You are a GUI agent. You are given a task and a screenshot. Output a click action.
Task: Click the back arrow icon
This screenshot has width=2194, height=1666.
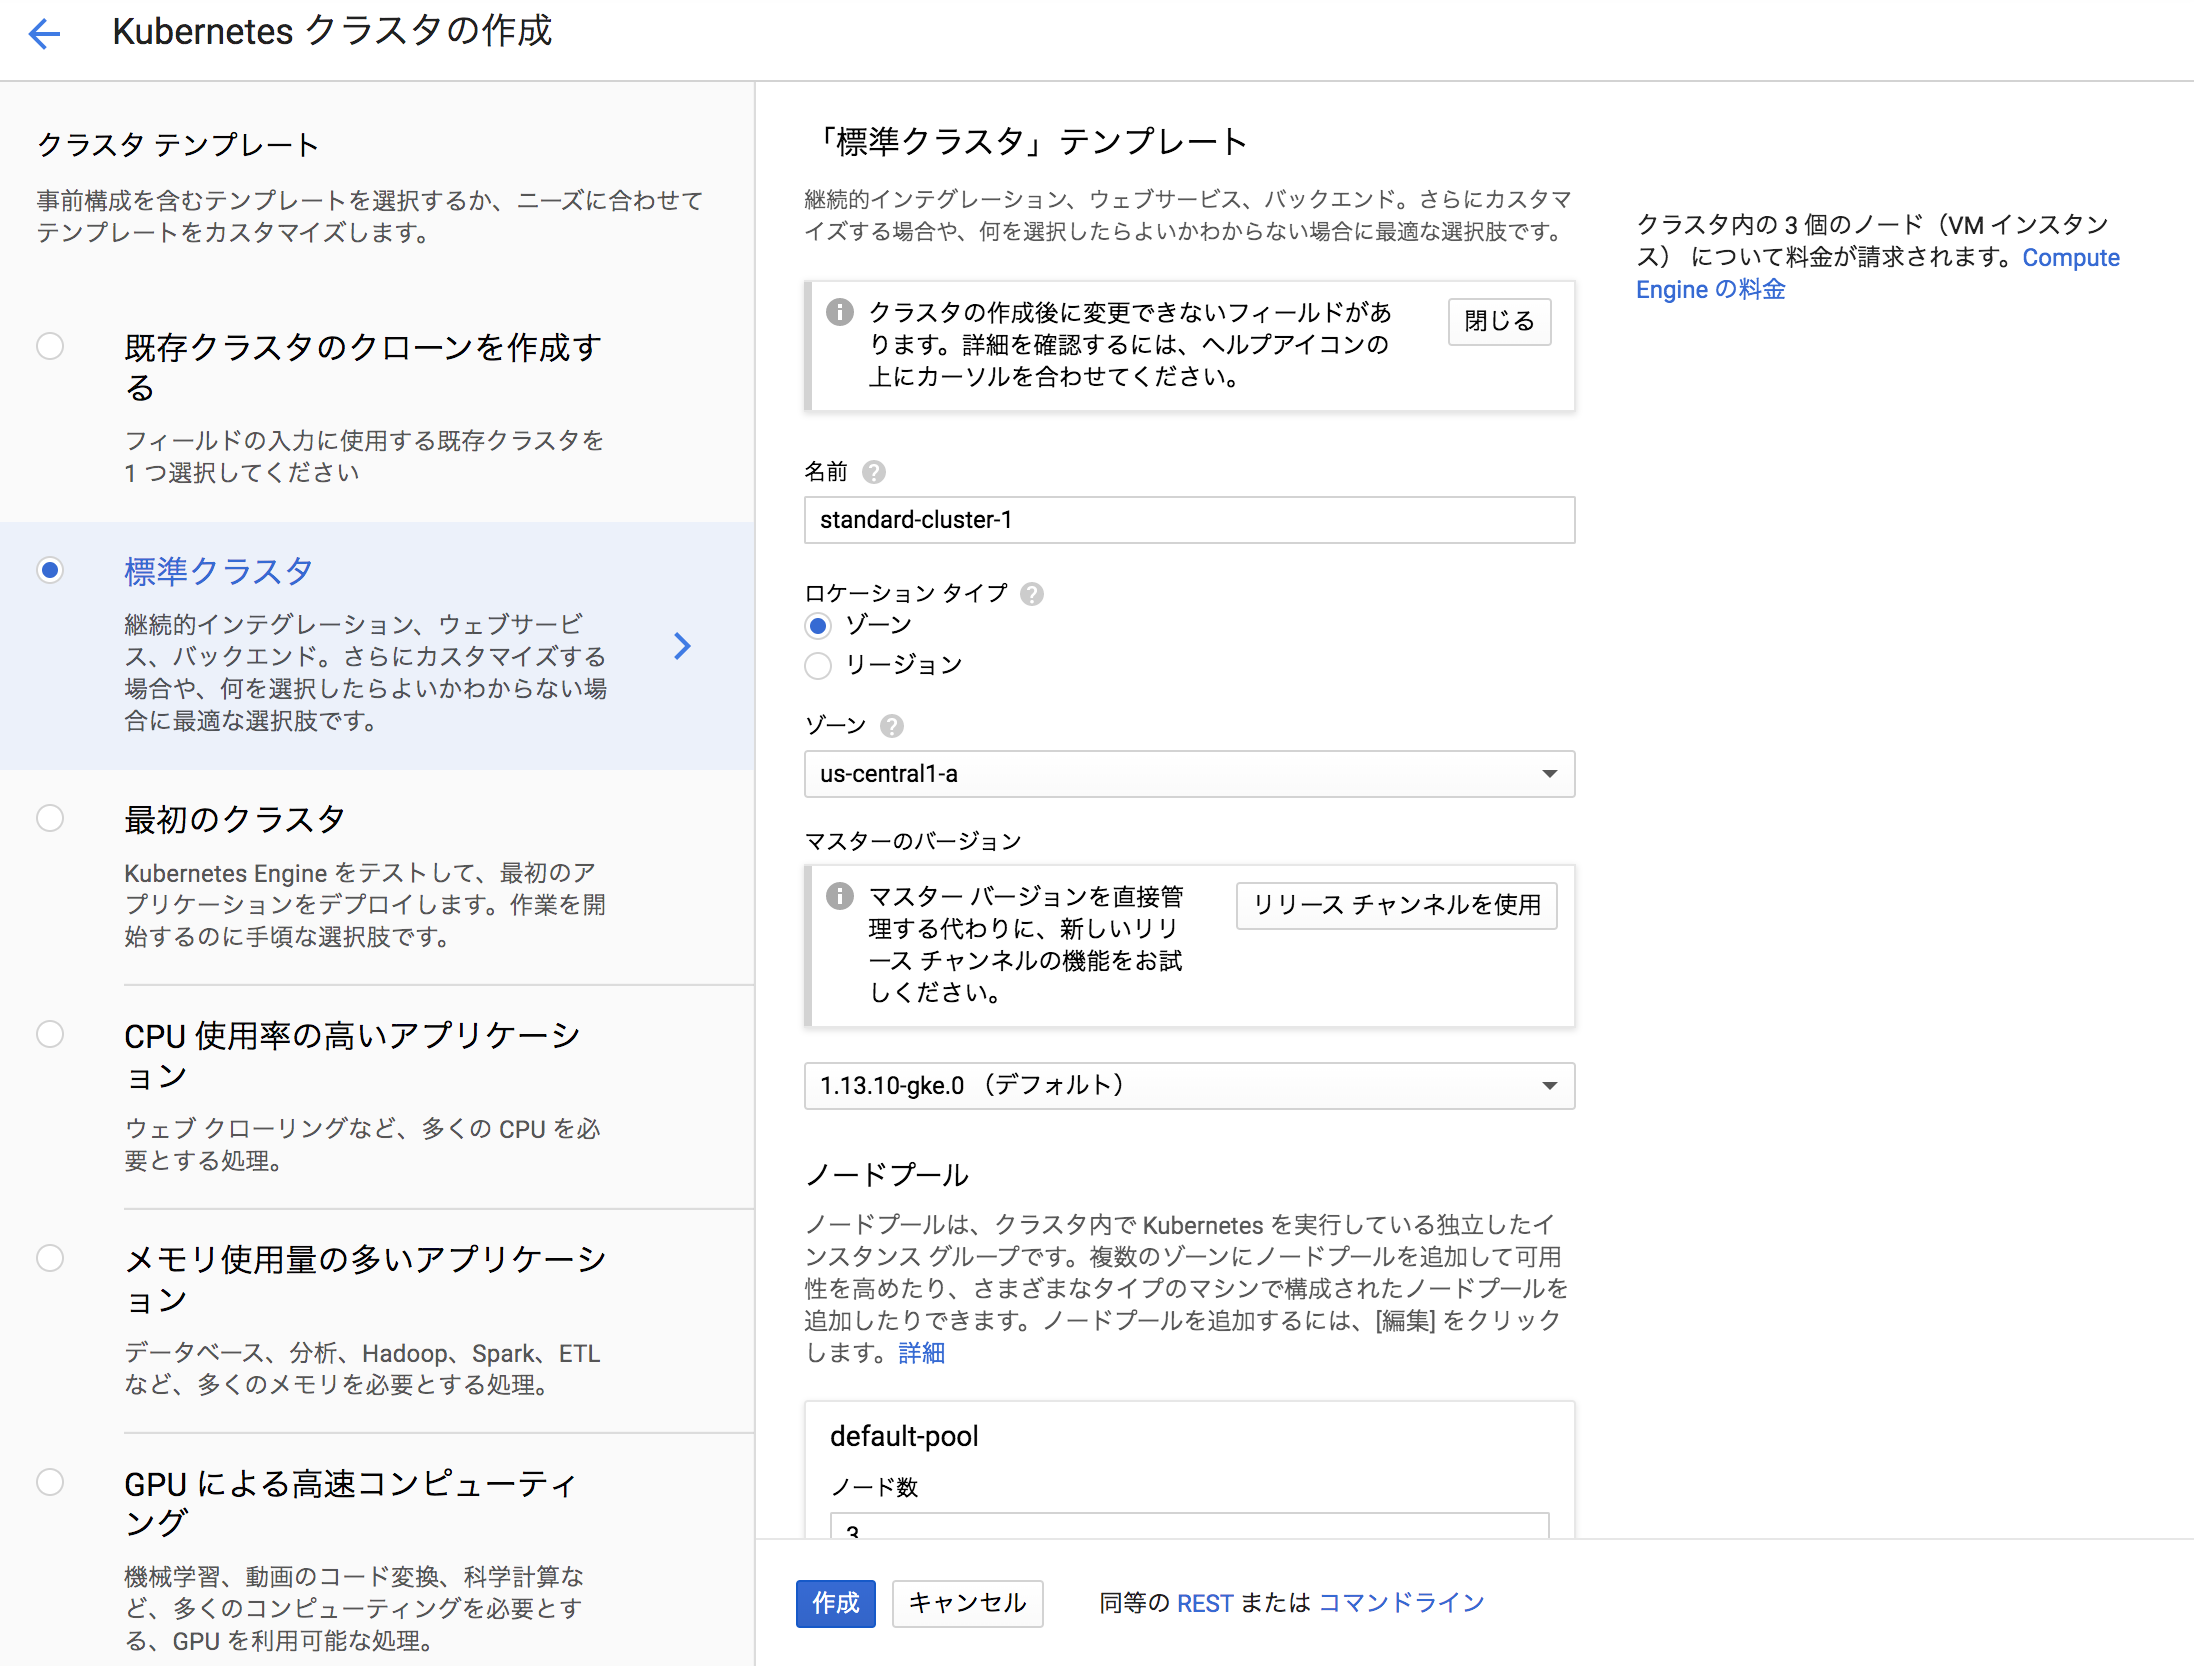(44, 34)
